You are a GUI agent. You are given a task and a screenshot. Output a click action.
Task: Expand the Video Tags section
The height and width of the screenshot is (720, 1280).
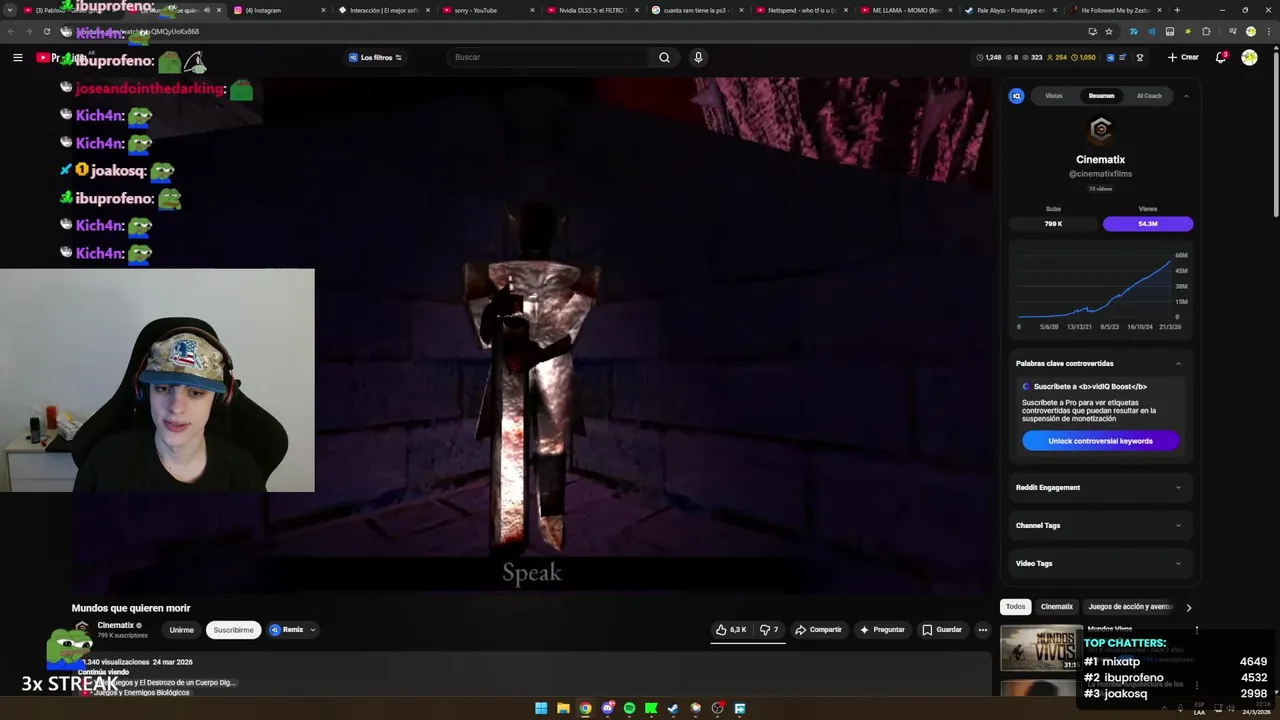click(1100, 563)
